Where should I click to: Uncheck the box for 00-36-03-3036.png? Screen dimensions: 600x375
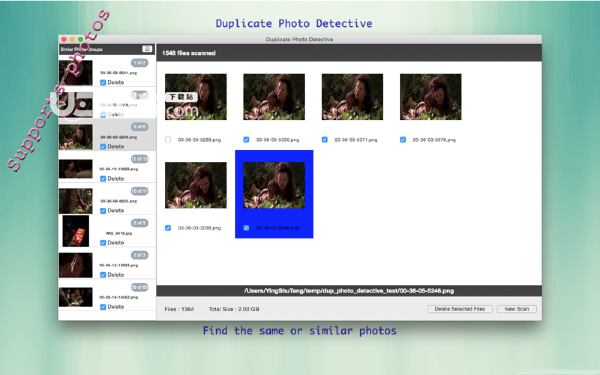point(168,228)
